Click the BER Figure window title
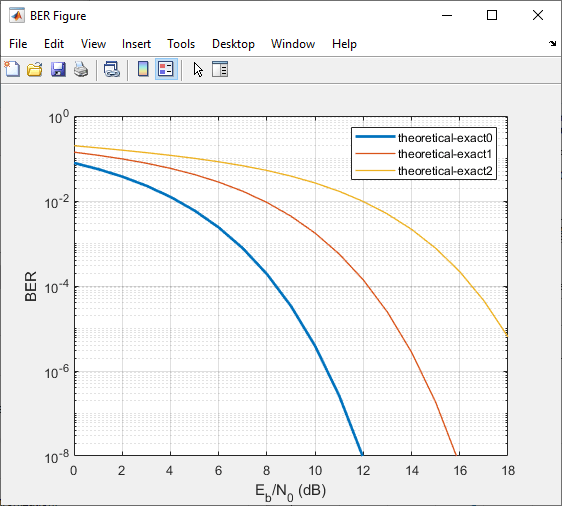562x506 pixels. [58, 16]
